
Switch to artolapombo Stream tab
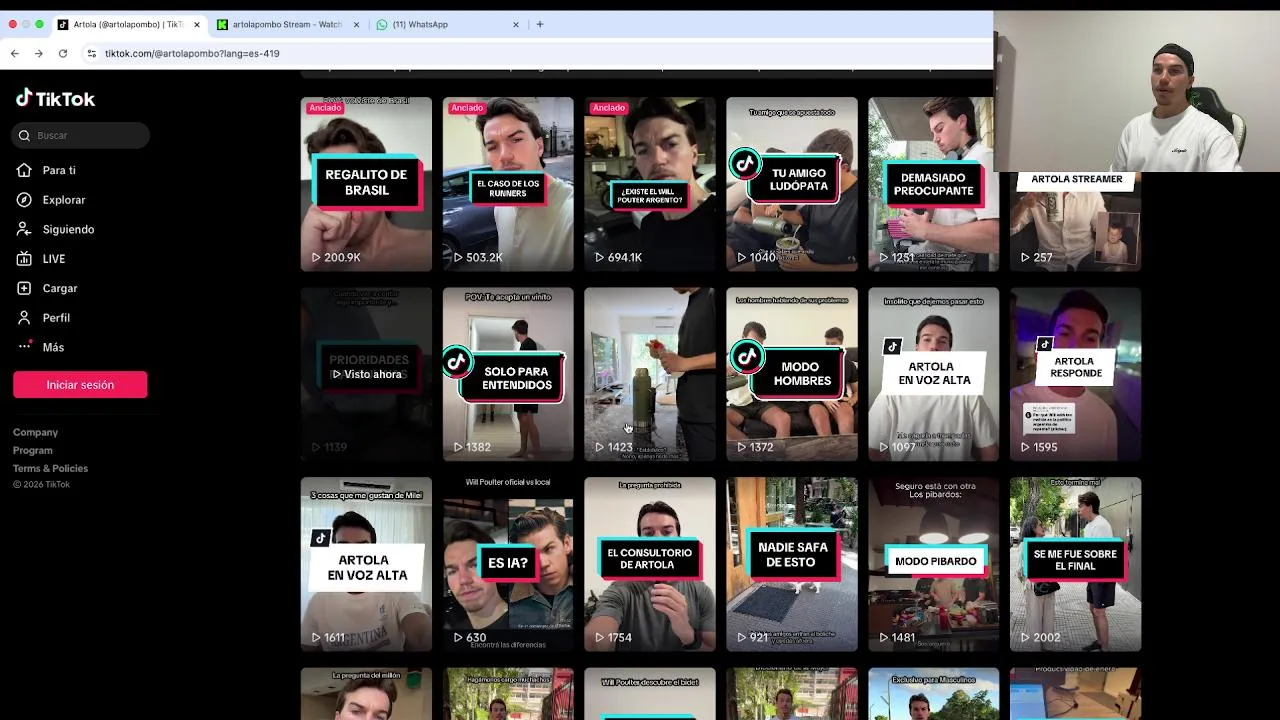288,24
